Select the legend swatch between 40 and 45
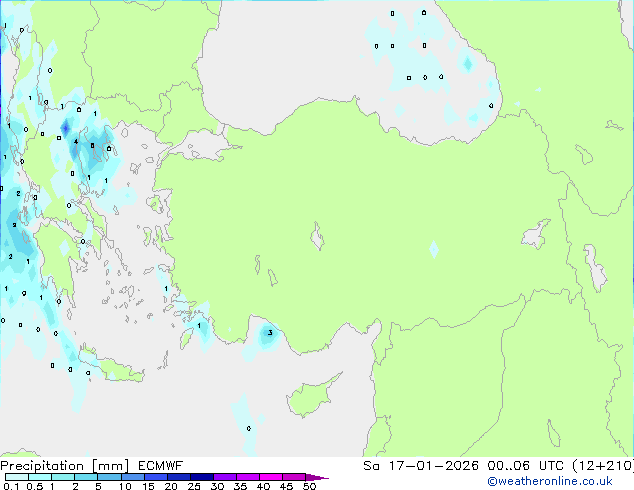634x490 pixels. click(x=275, y=477)
